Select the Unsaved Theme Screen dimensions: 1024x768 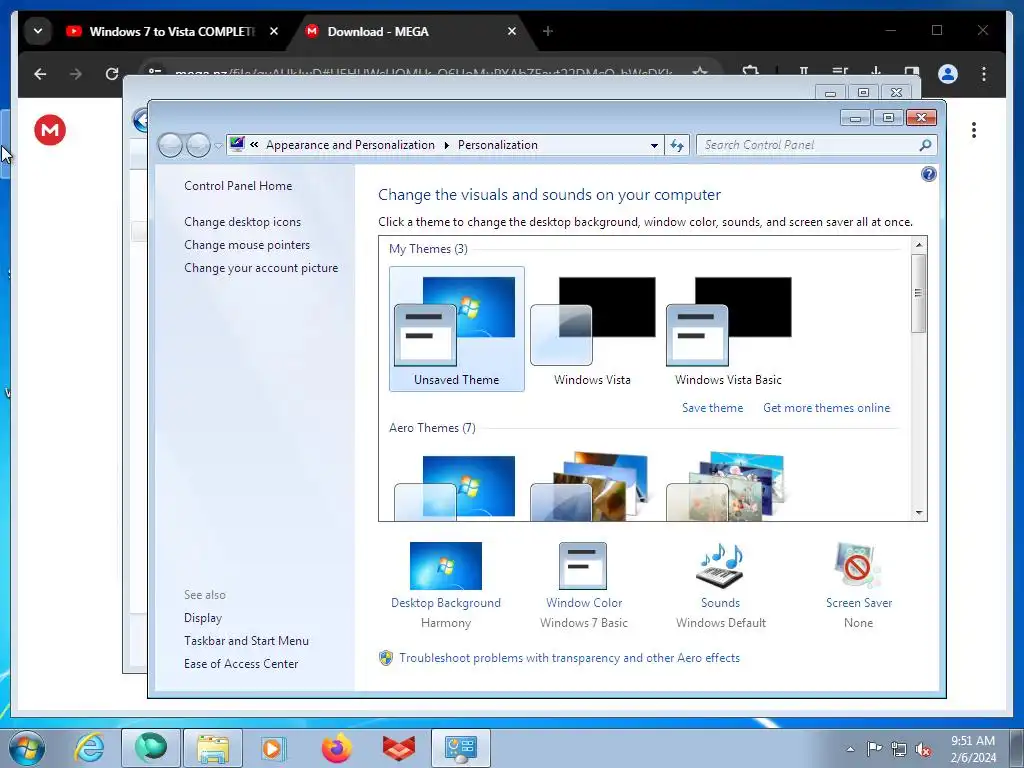[x=456, y=329]
